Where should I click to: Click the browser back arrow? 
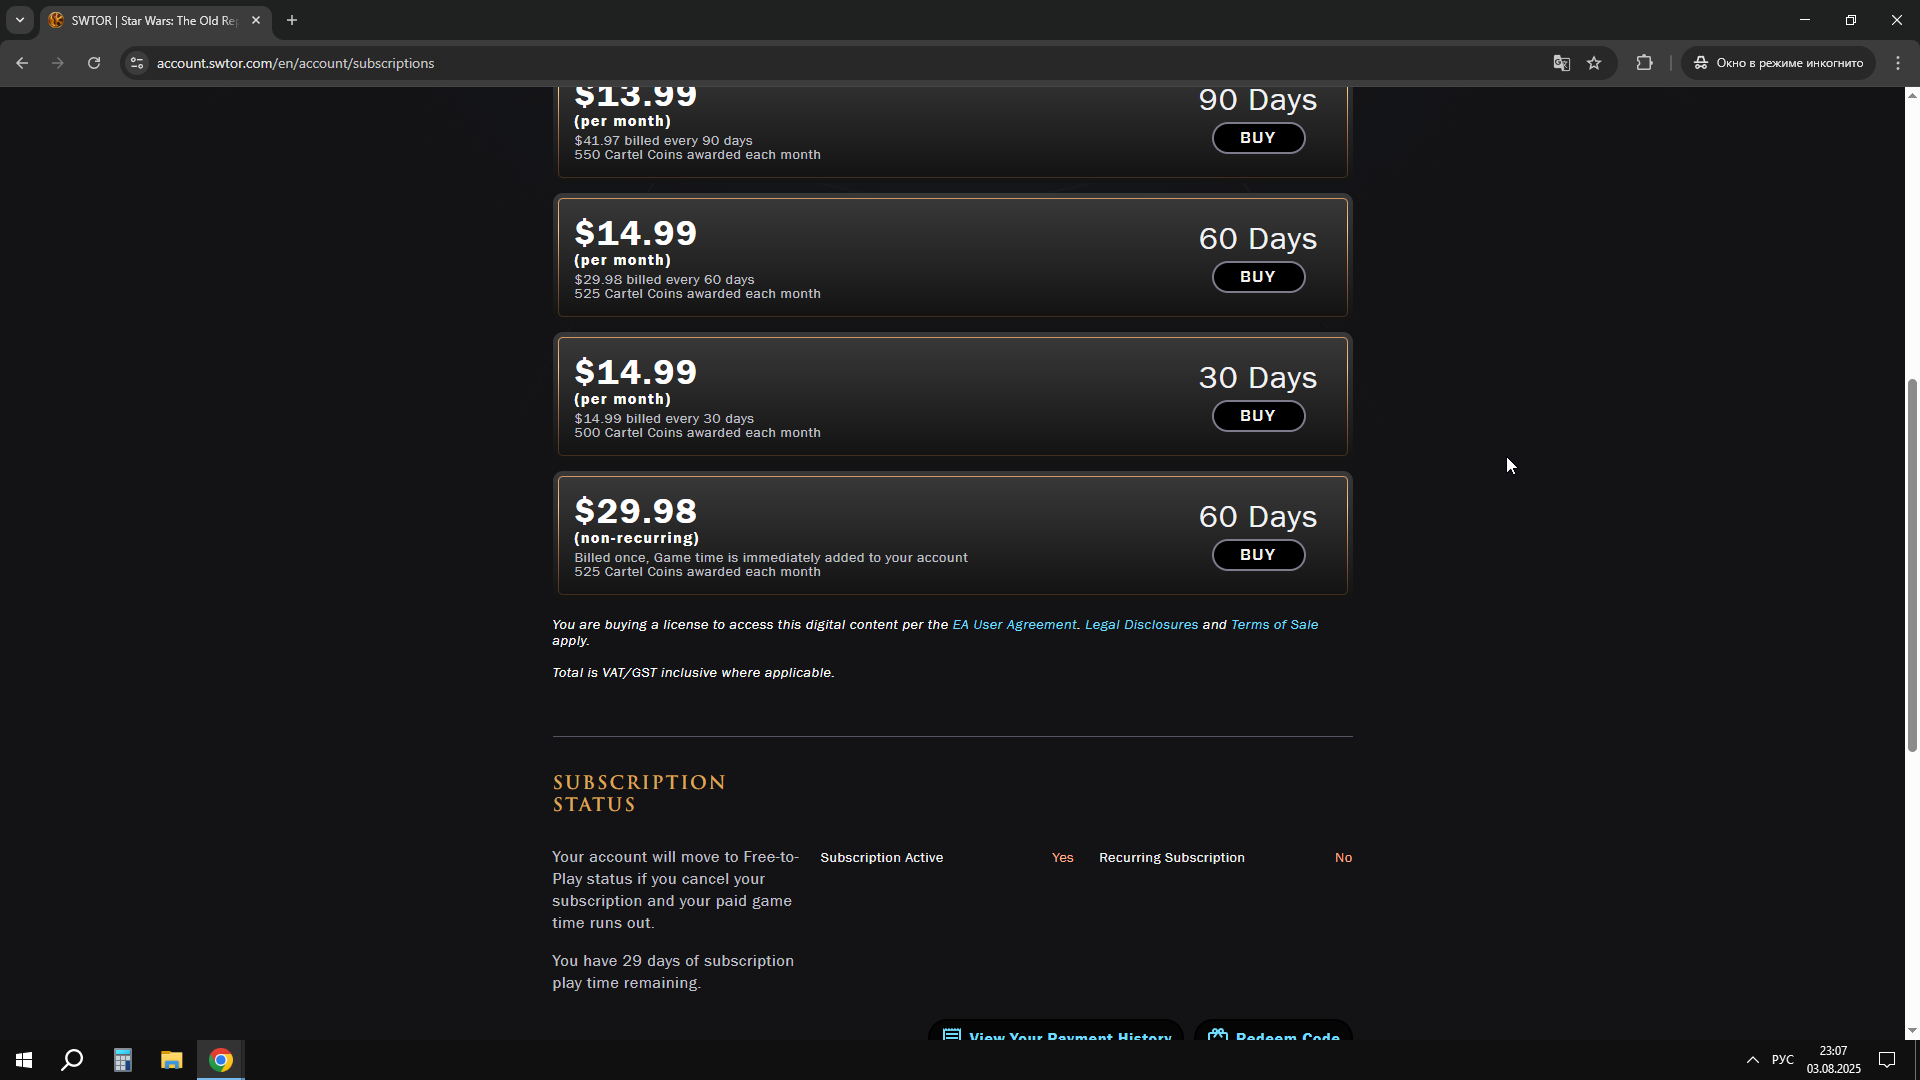click(22, 63)
